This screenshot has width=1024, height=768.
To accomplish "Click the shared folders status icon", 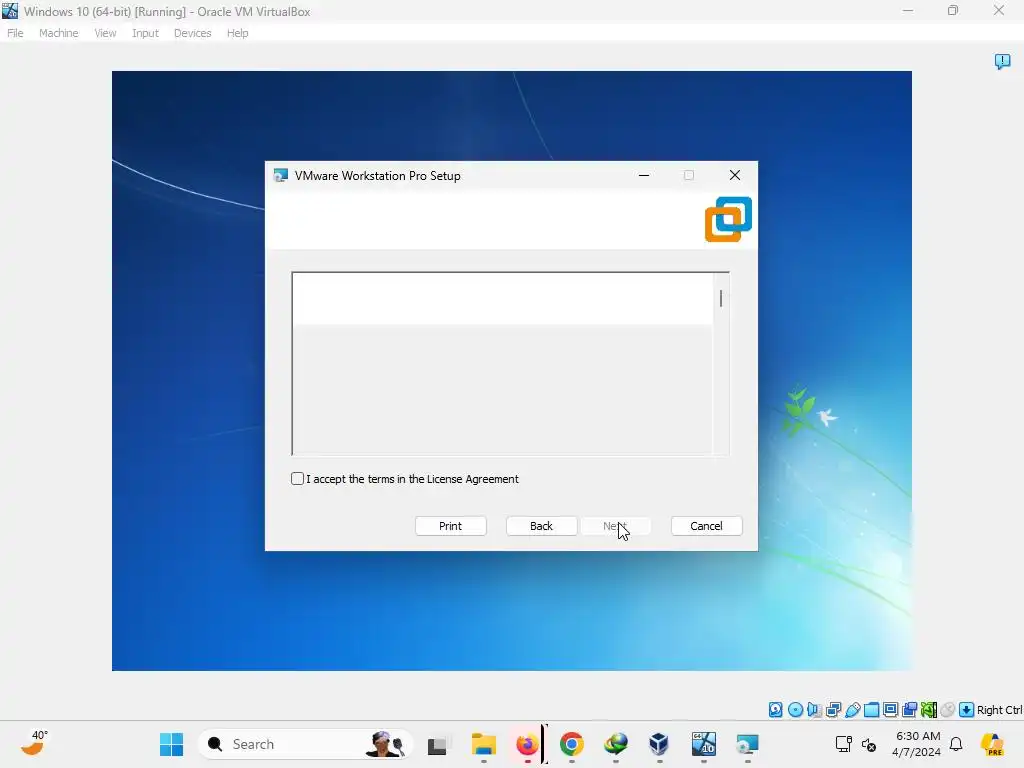I will (x=871, y=710).
